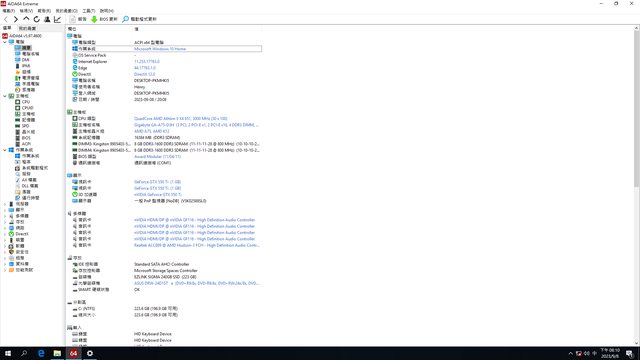Go back with the toolbar back arrow
The image size is (640, 360).
pos(6,19)
